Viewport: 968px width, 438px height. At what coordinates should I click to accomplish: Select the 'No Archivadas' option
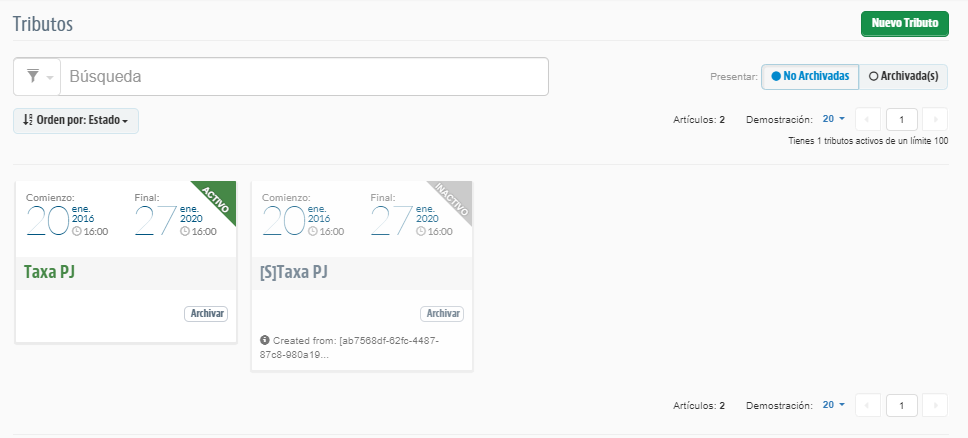pyautogui.click(x=810, y=76)
